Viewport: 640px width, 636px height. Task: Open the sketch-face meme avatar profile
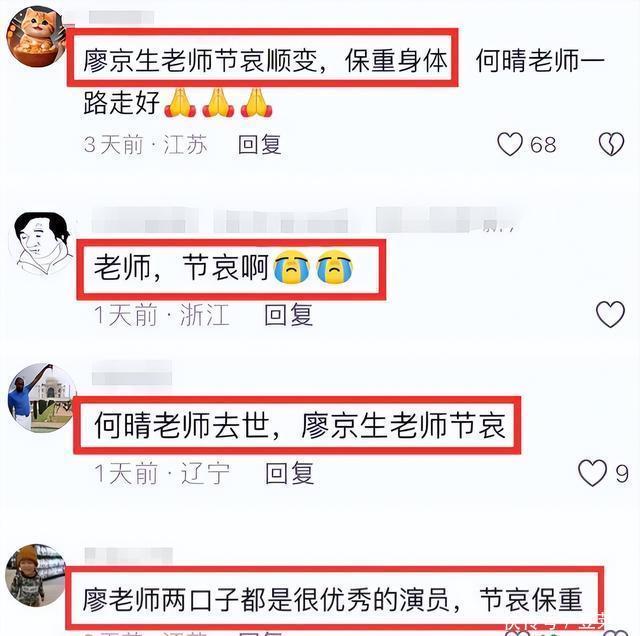point(42,242)
